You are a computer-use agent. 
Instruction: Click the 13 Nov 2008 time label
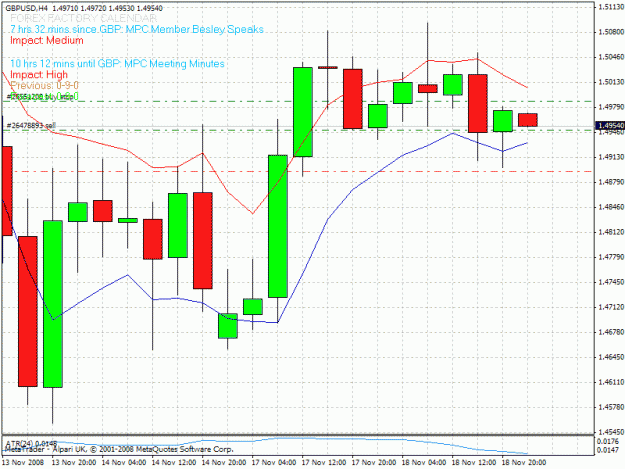tap(23, 463)
